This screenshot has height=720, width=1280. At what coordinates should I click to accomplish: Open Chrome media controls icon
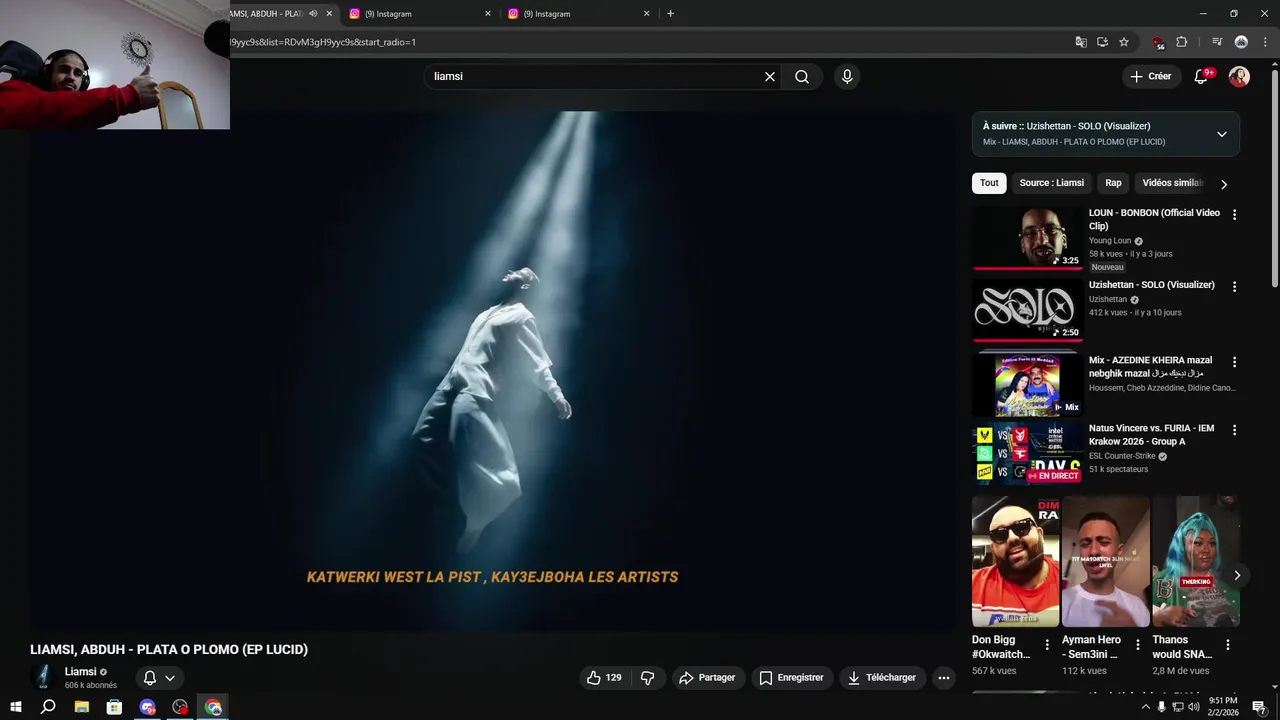click(1217, 42)
